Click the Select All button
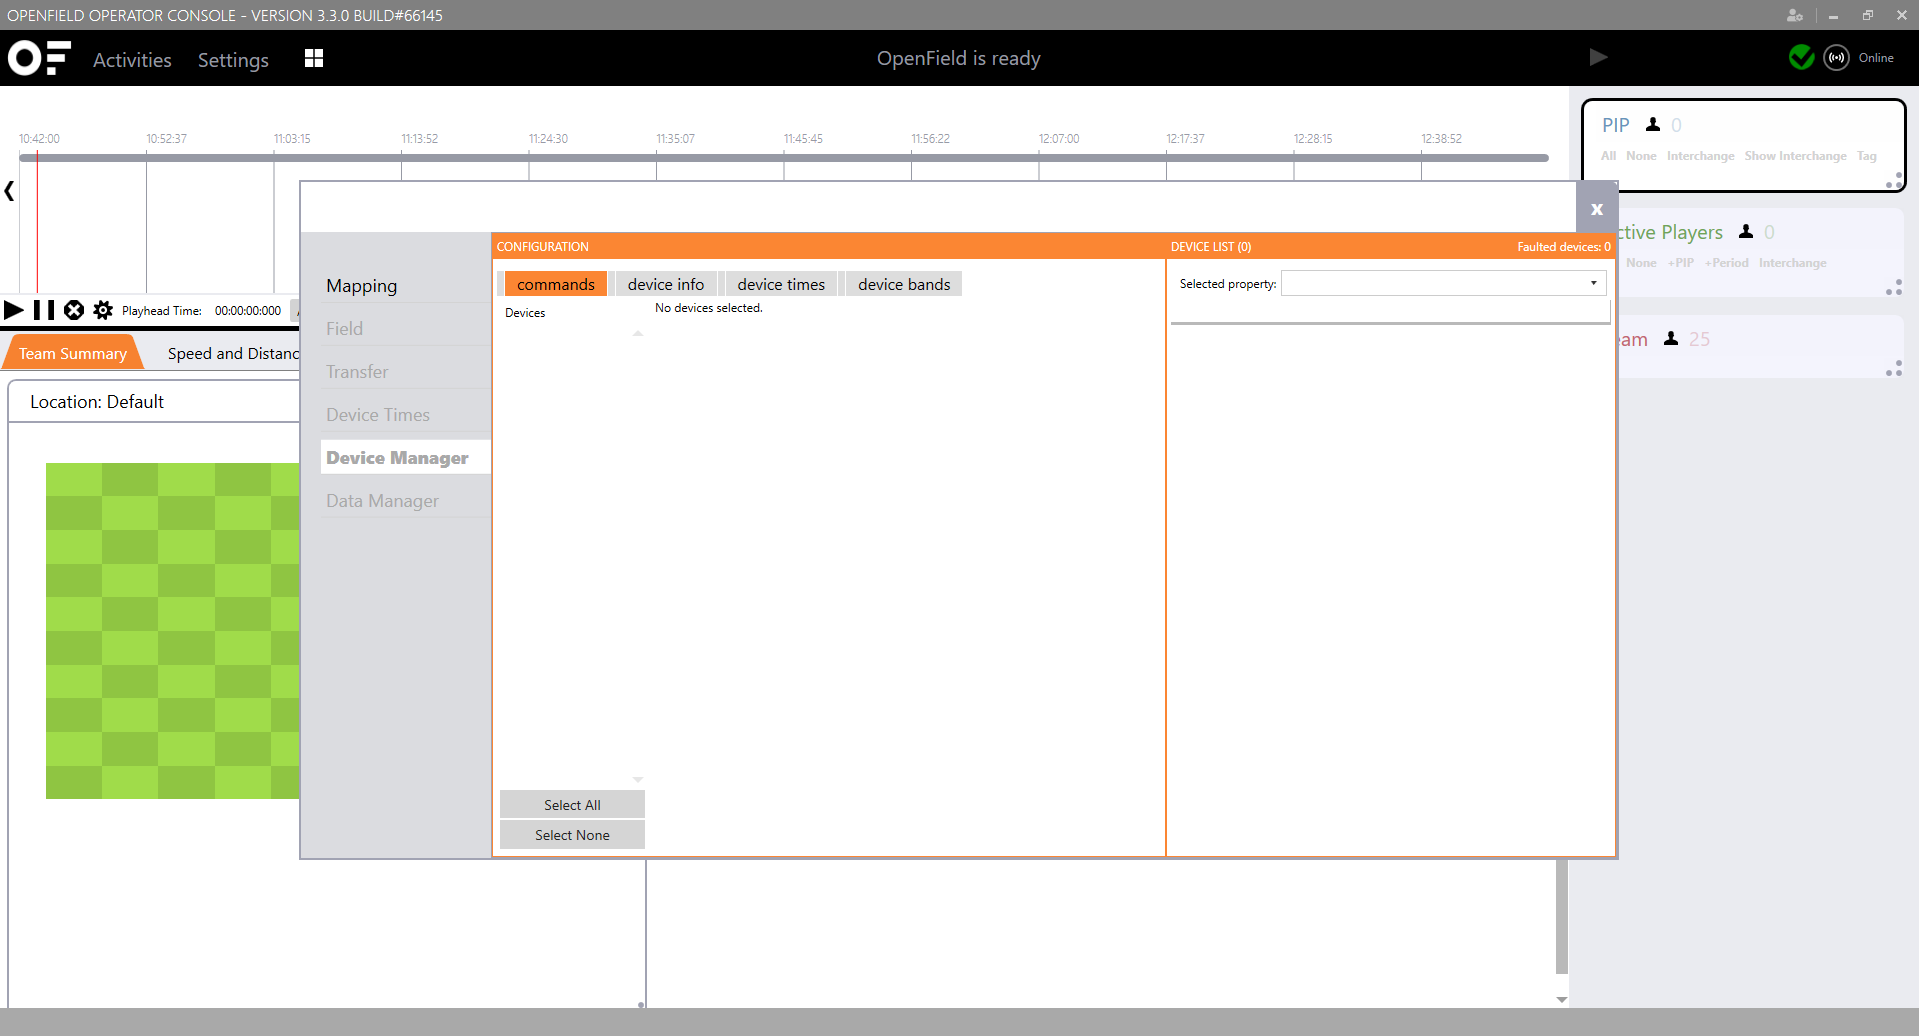1919x1036 pixels. tap(572, 805)
